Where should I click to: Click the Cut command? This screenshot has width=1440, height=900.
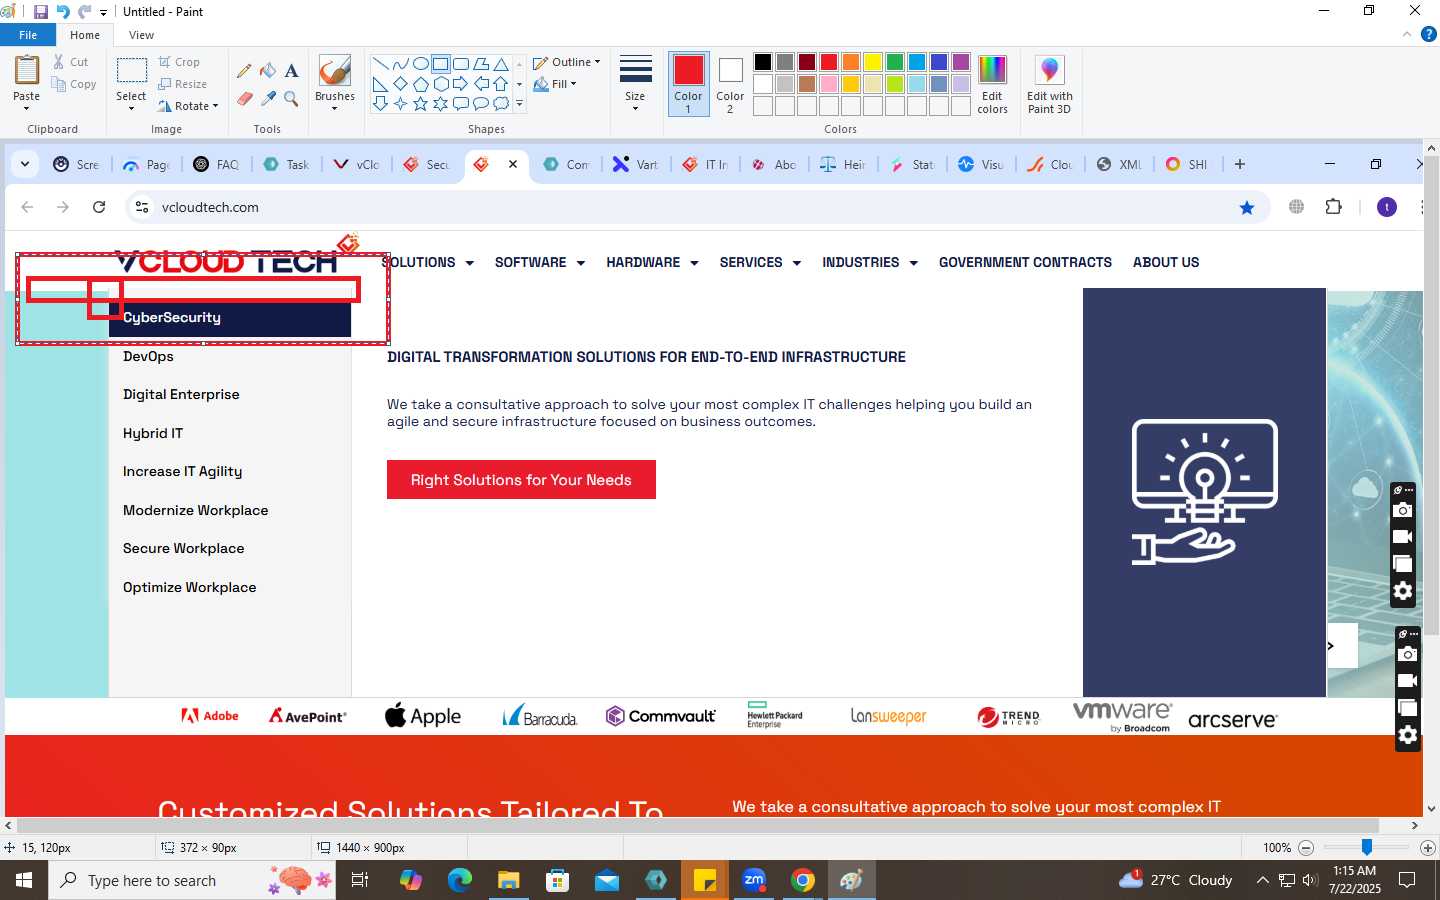click(71, 62)
